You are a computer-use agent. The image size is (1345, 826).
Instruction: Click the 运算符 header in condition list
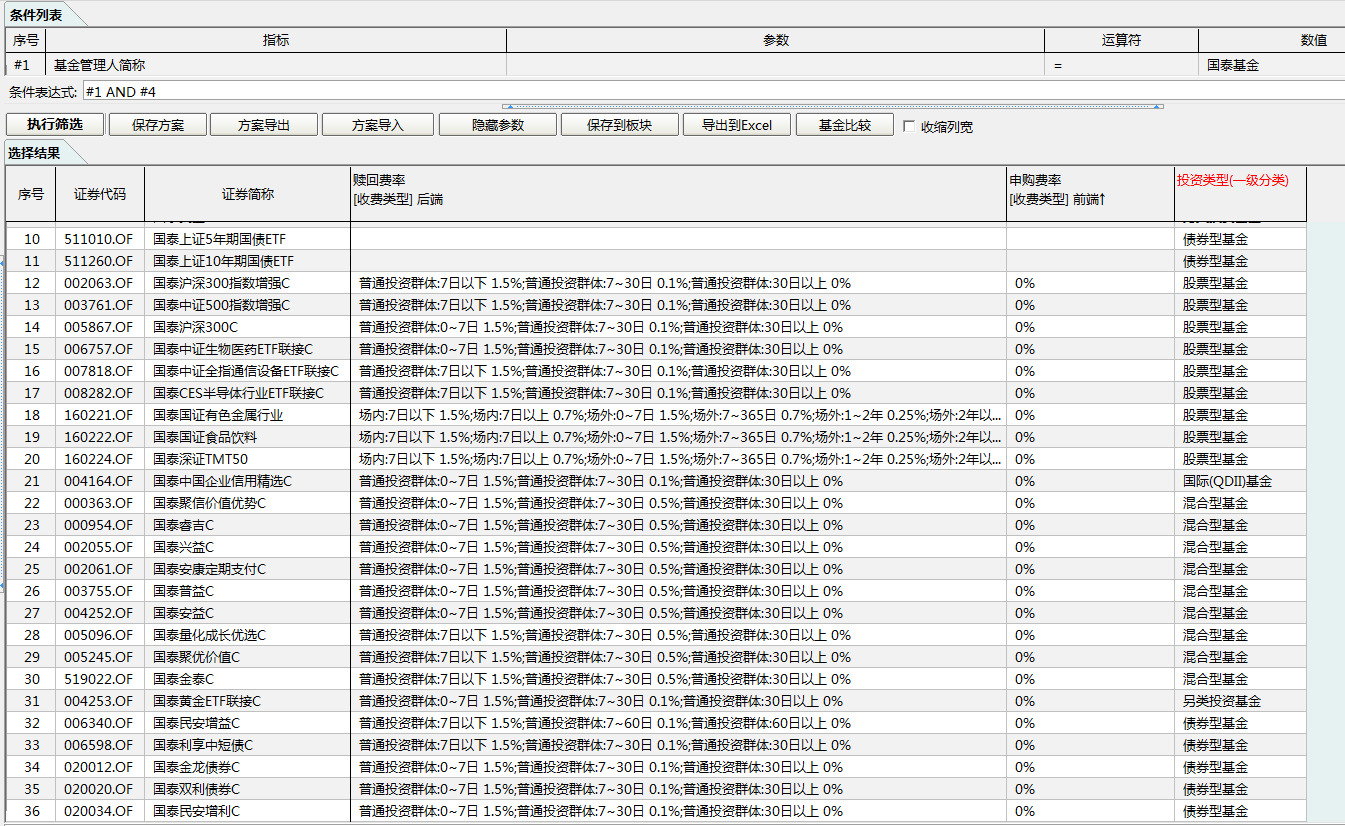coord(1122,40)
